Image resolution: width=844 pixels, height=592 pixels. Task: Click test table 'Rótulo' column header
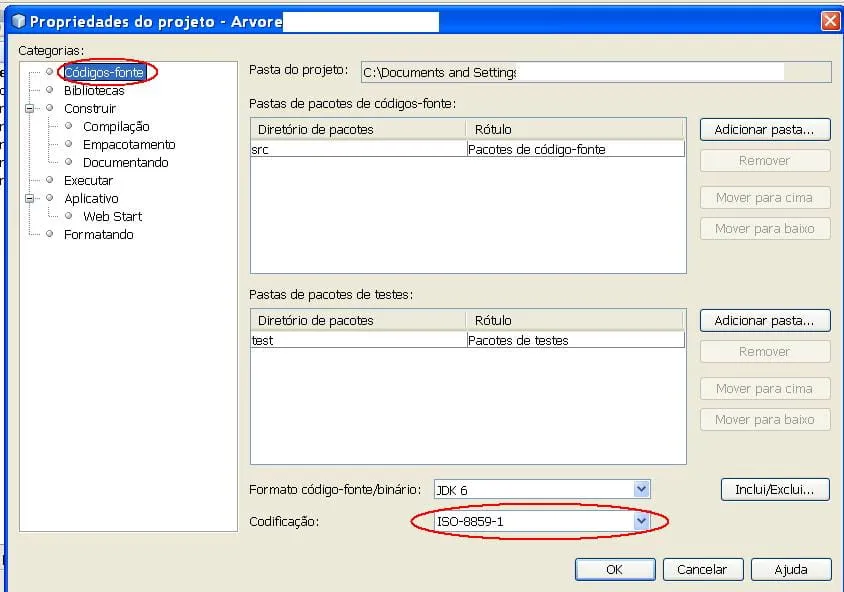tap(575, 320)
